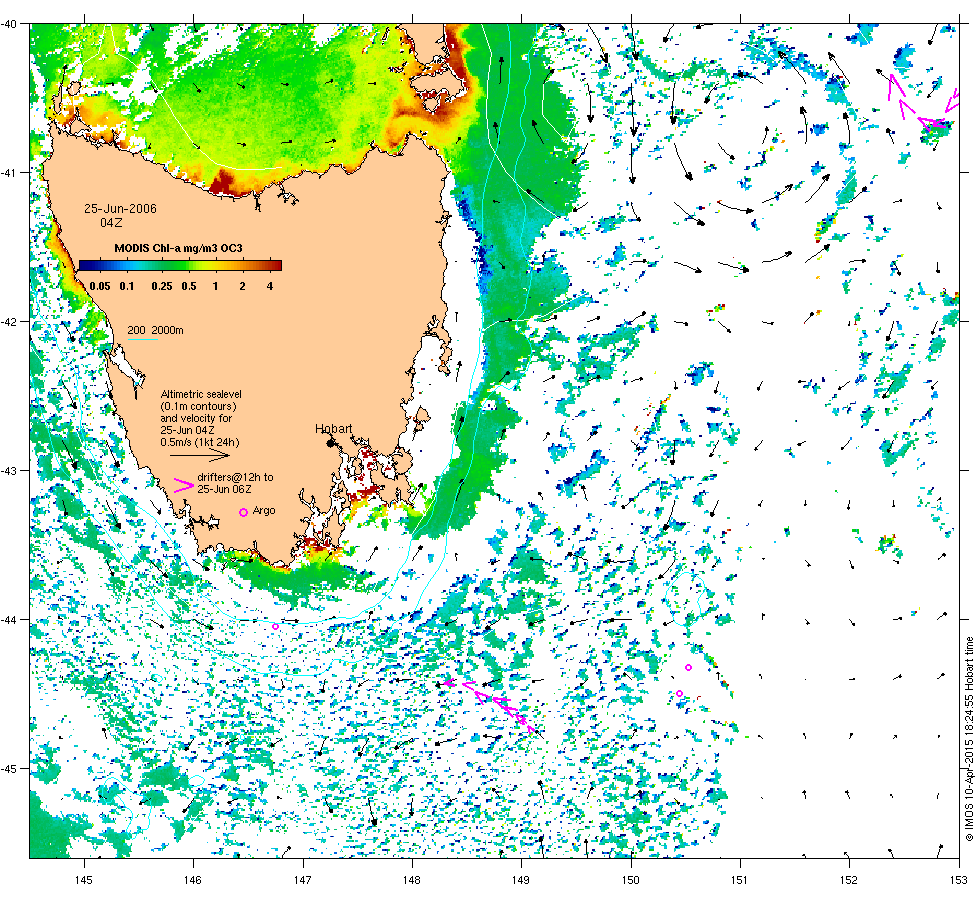Viewport: 980px width, 900px height.
Task: Click latitude axis label '-40'
Action: 10,24
